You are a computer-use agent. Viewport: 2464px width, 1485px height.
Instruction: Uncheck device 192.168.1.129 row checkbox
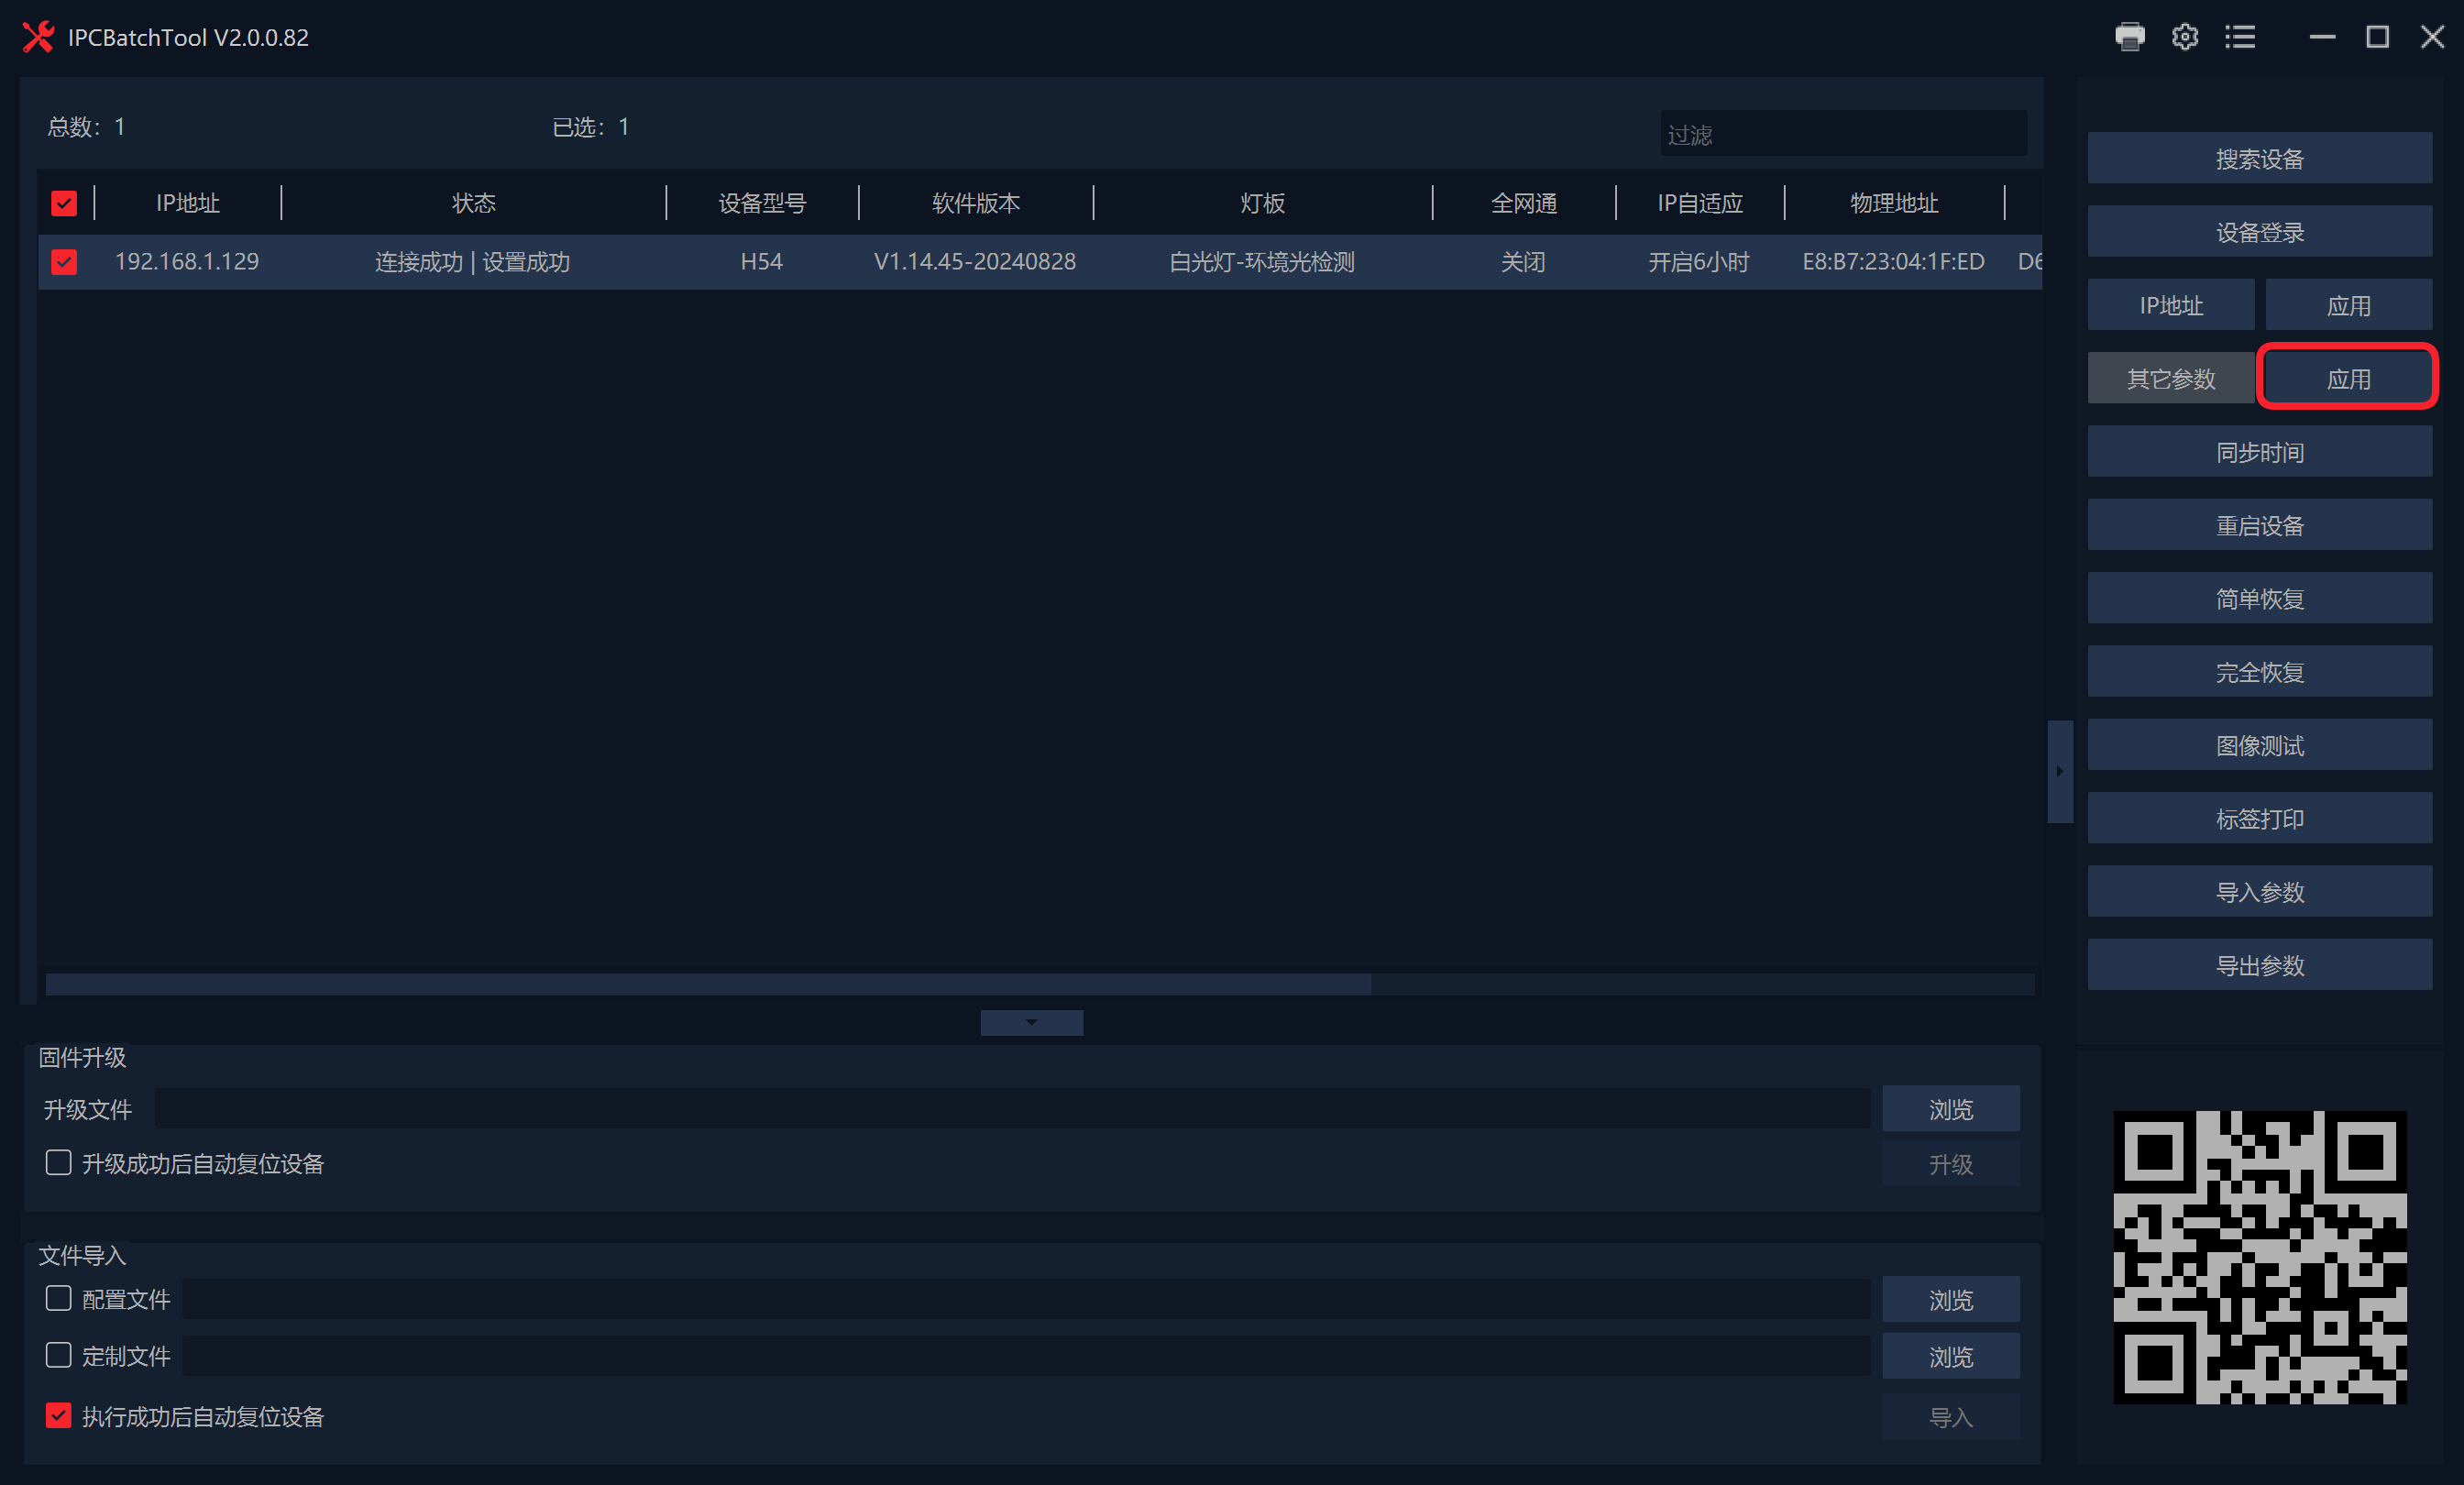64,261
